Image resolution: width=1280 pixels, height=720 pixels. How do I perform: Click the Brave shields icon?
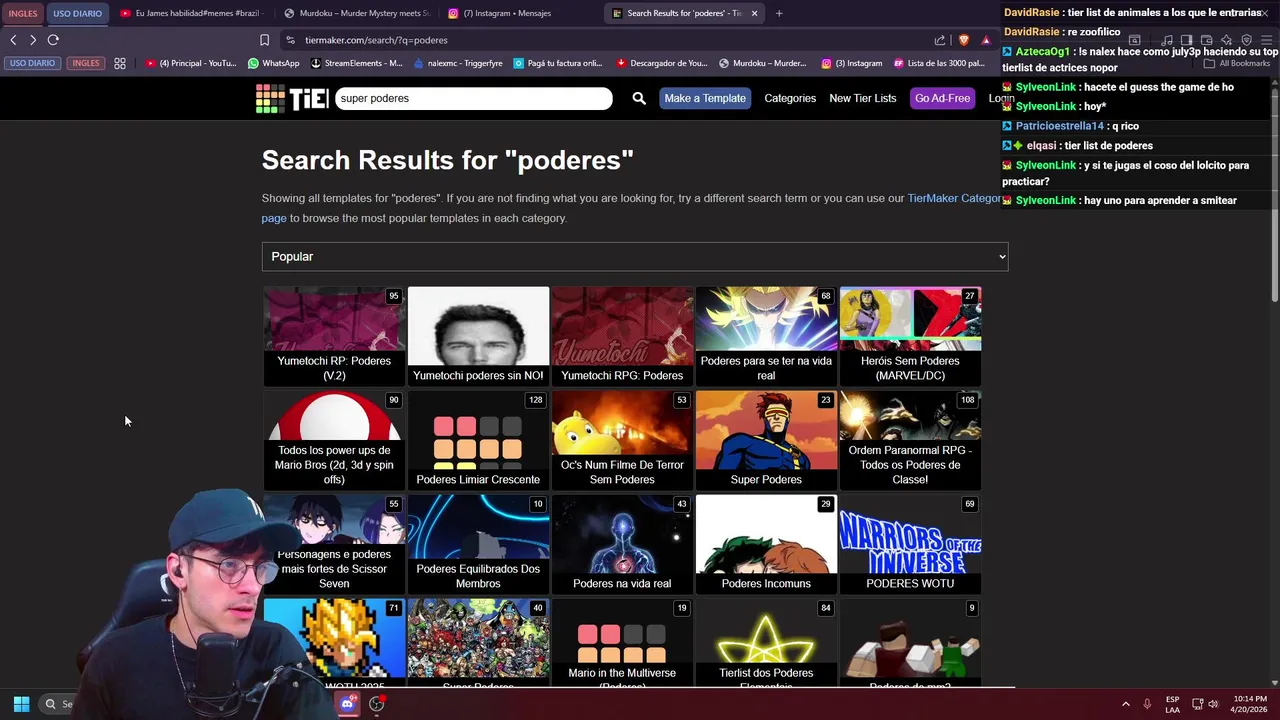coord(963,40)
